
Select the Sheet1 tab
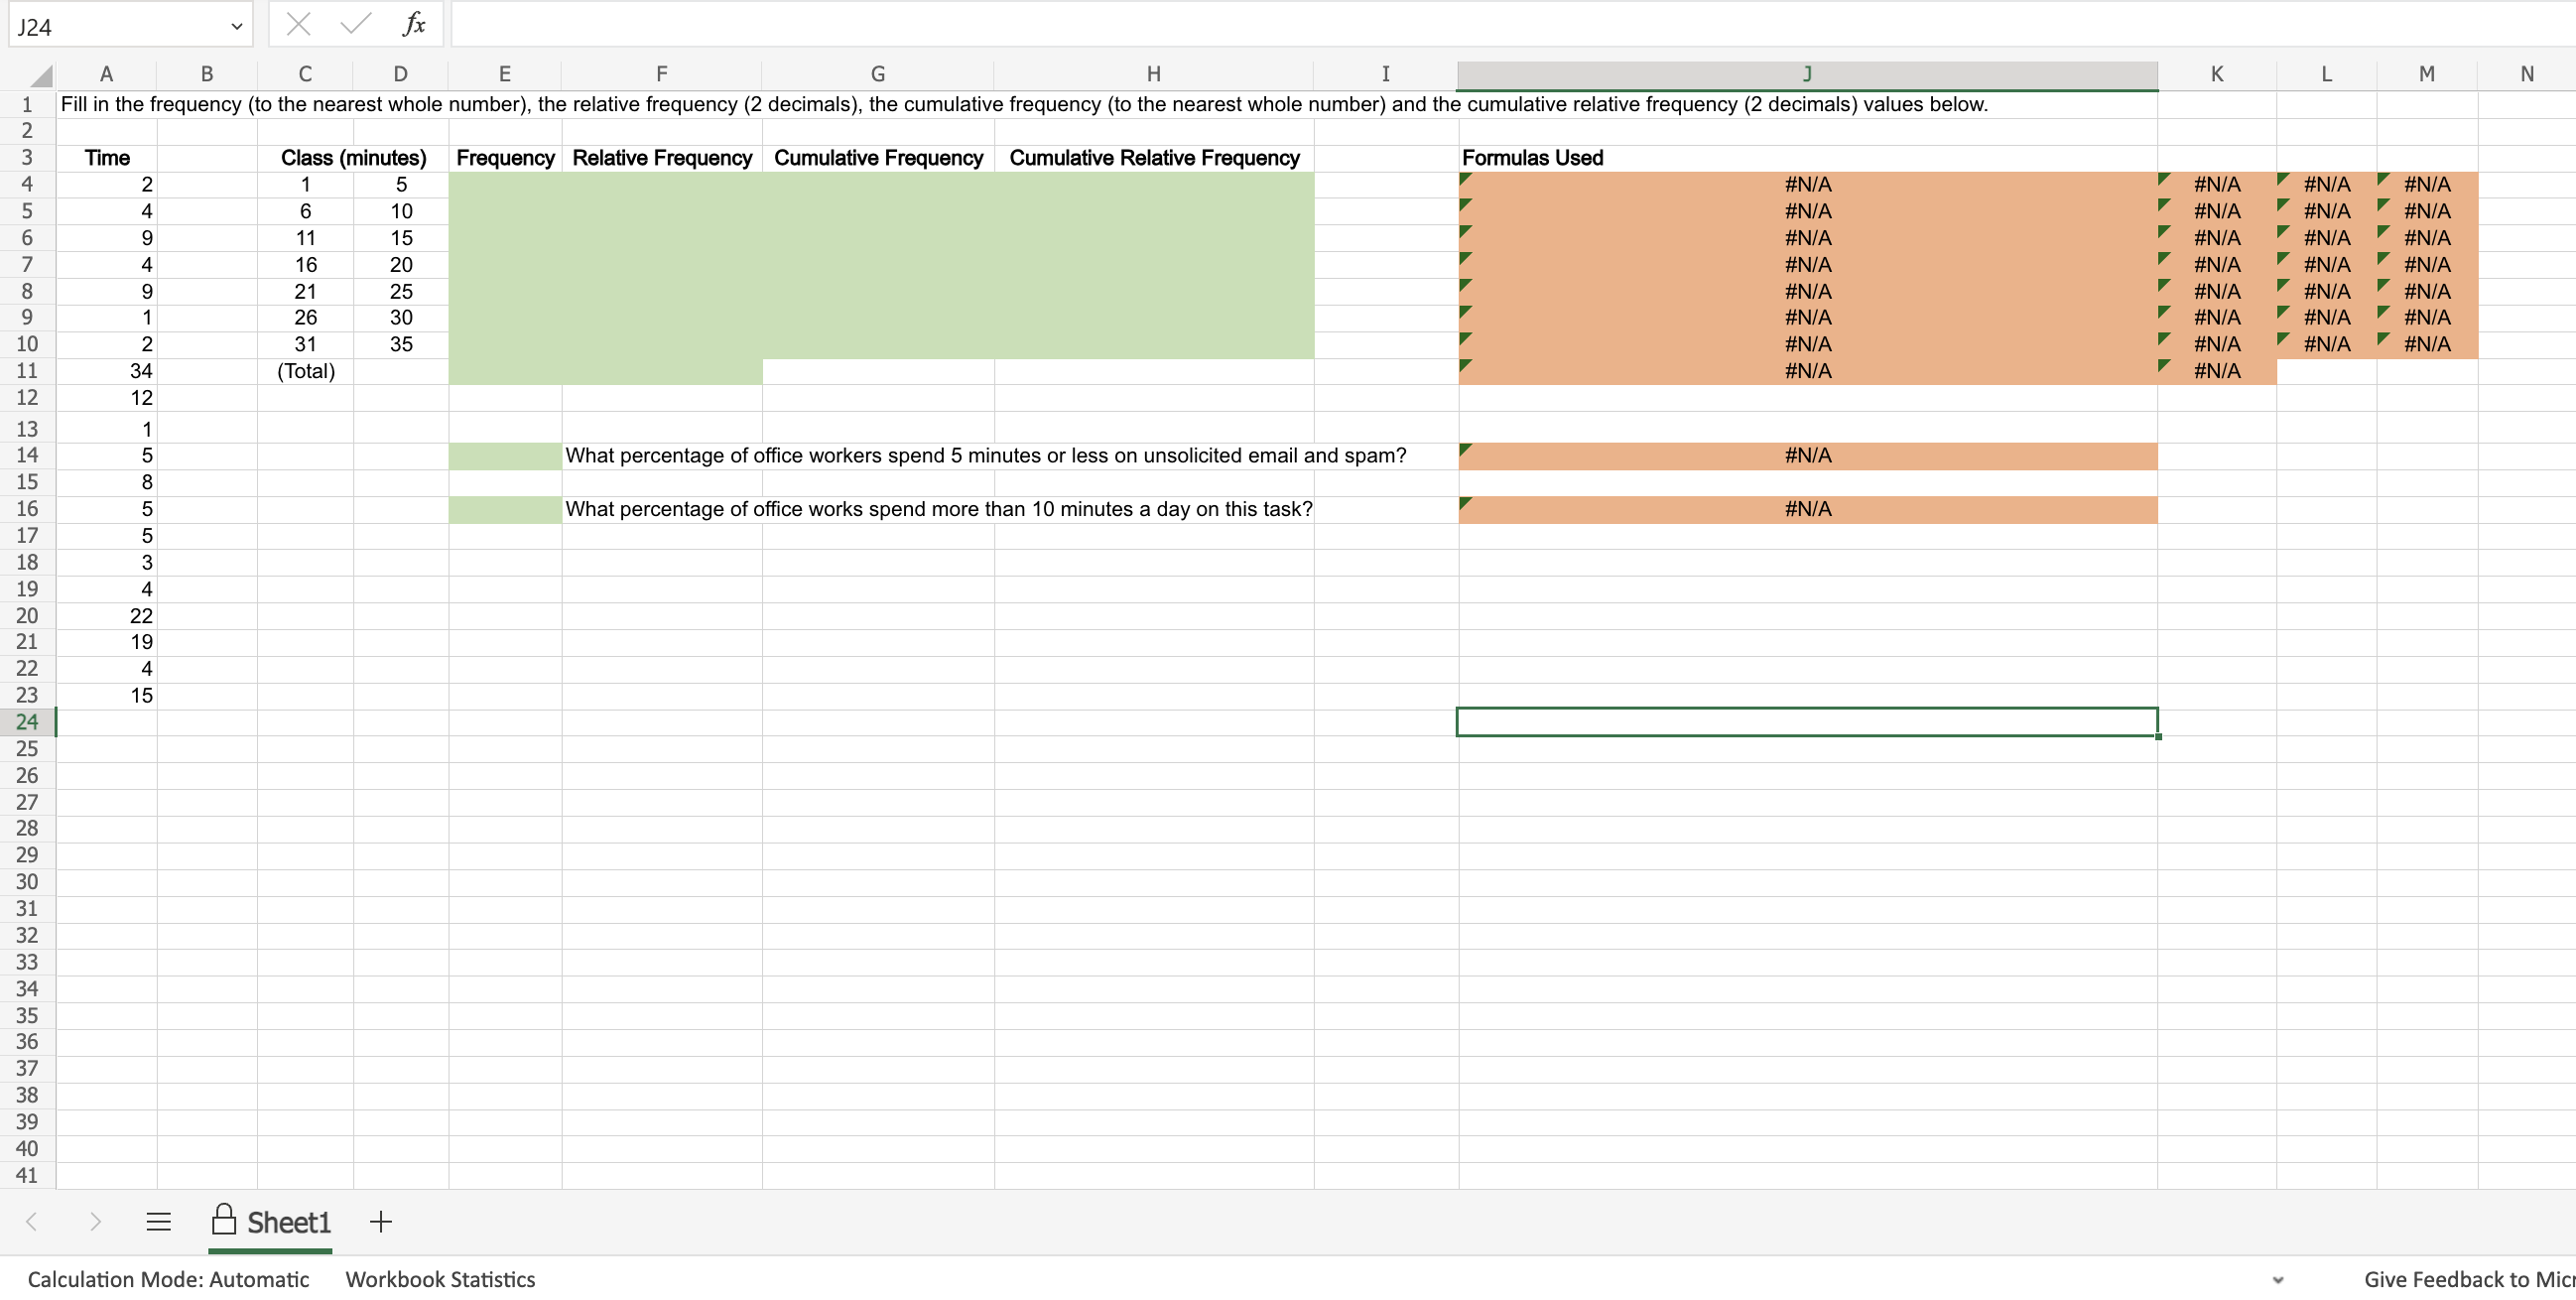tap(287, 1222)
